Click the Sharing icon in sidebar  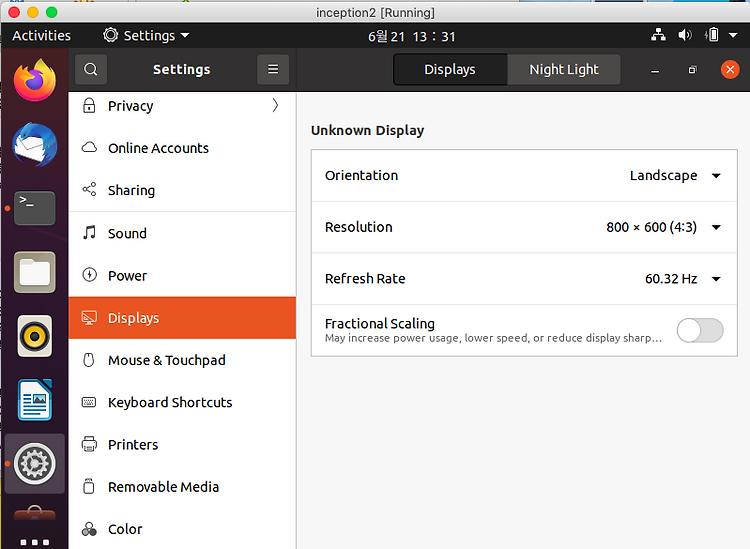coord(89,189)
